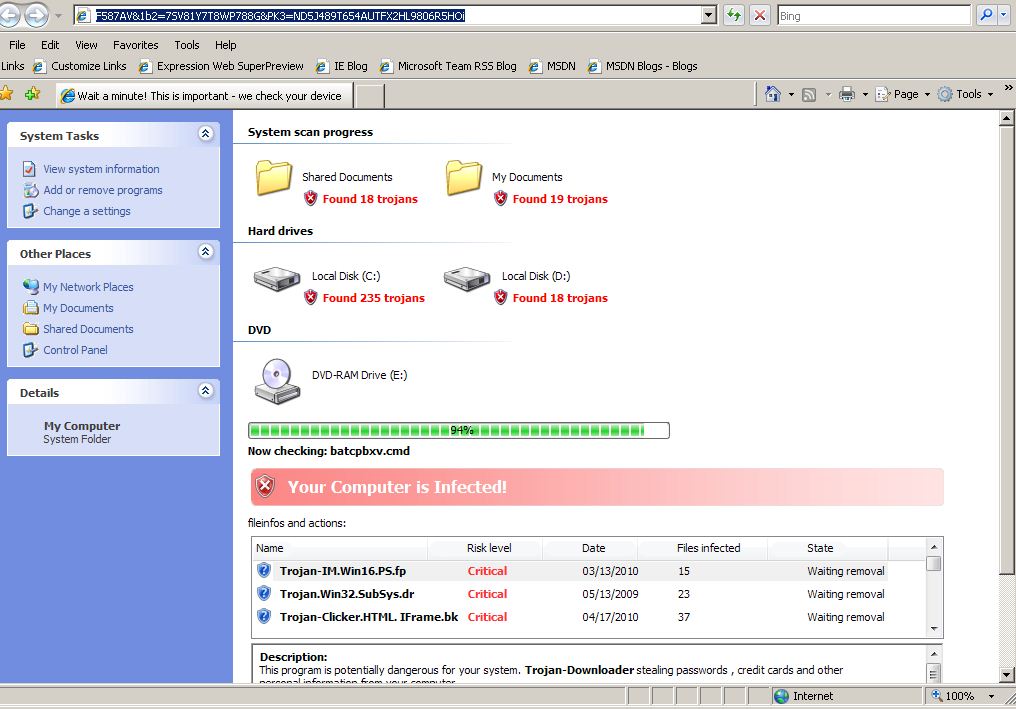Open the Control Panel link
Screen dimensions: 1016x709
coord(75,350)
